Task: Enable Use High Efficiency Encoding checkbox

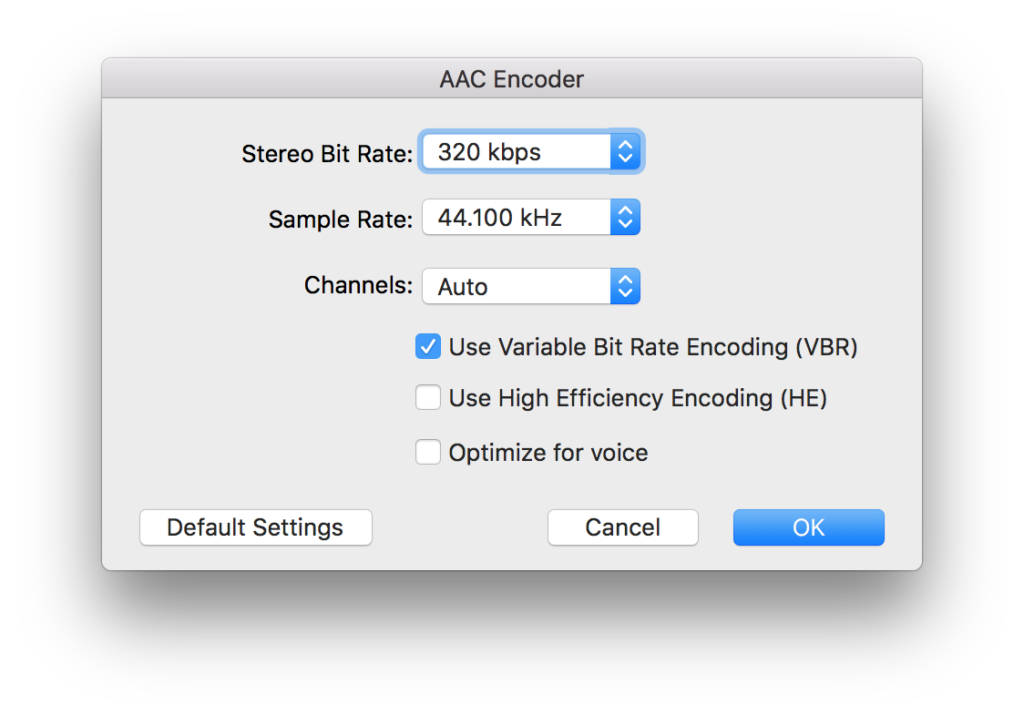Action: pyautogui.click(x=428, y=397)
